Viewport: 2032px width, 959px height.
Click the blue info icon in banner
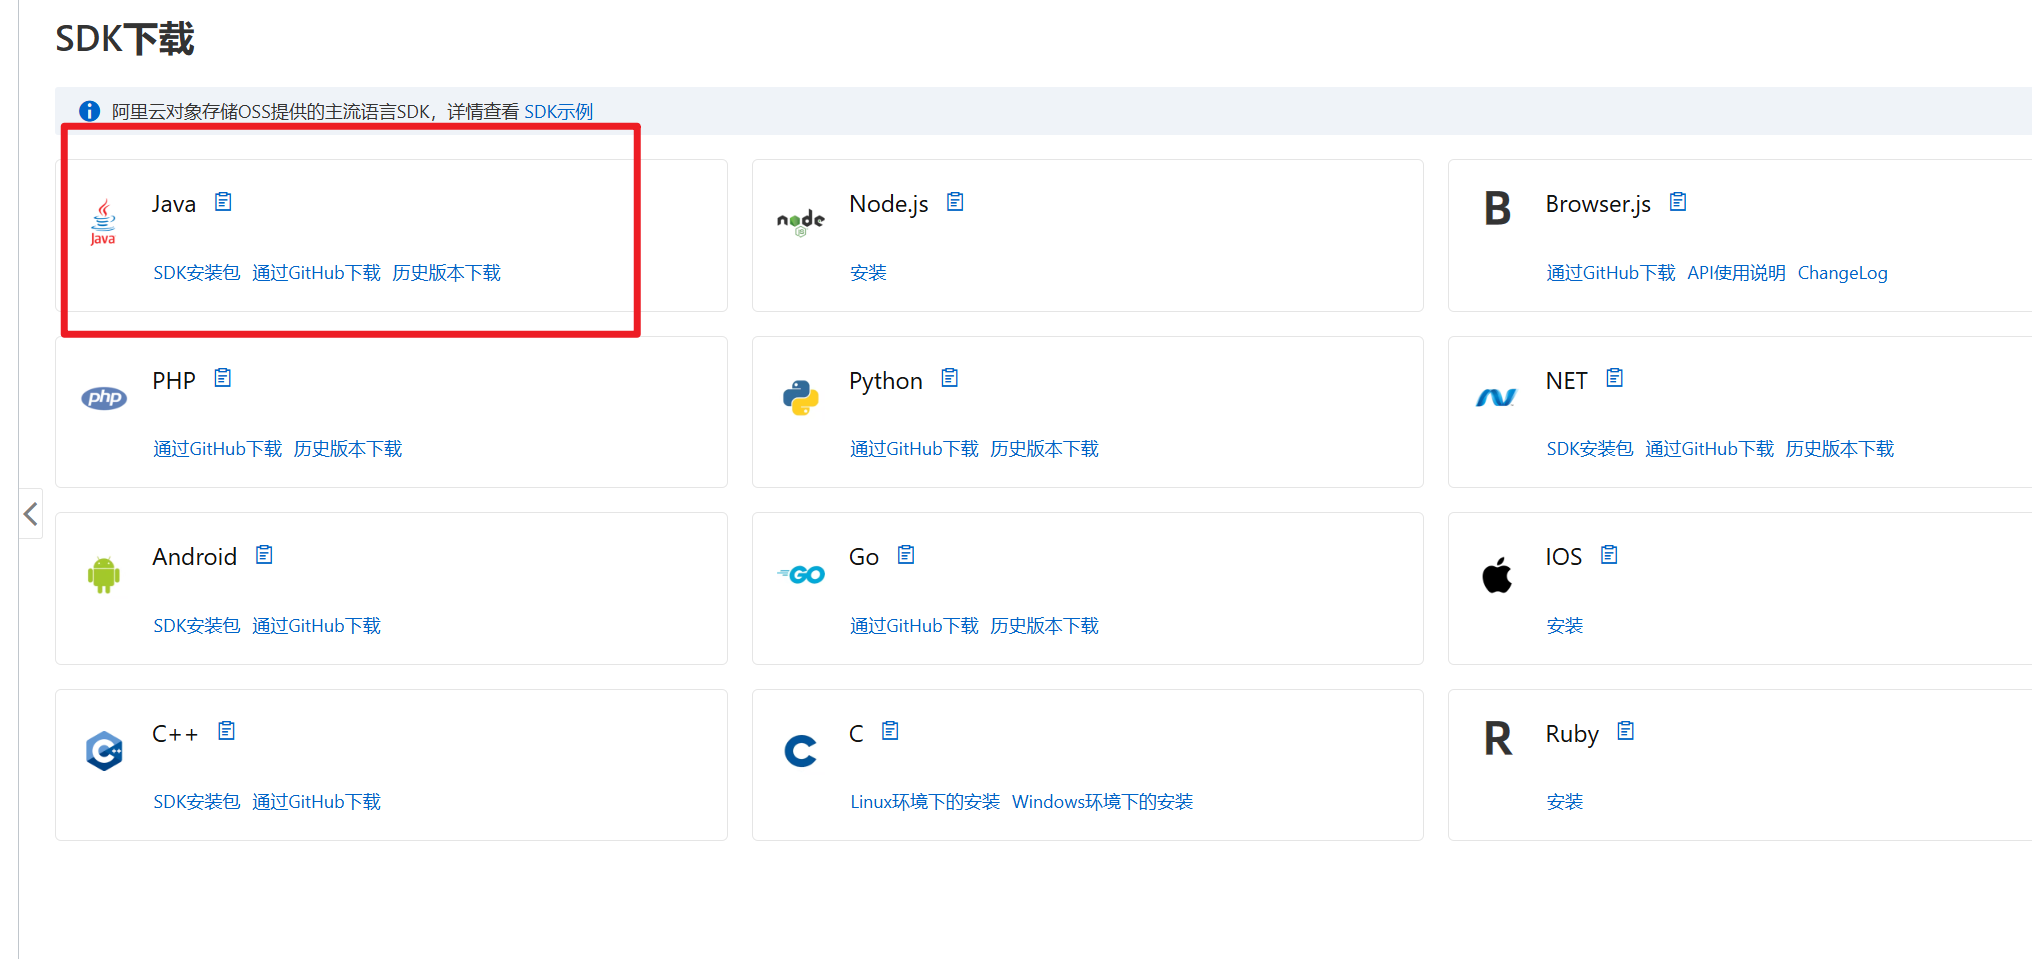point(90,111)
